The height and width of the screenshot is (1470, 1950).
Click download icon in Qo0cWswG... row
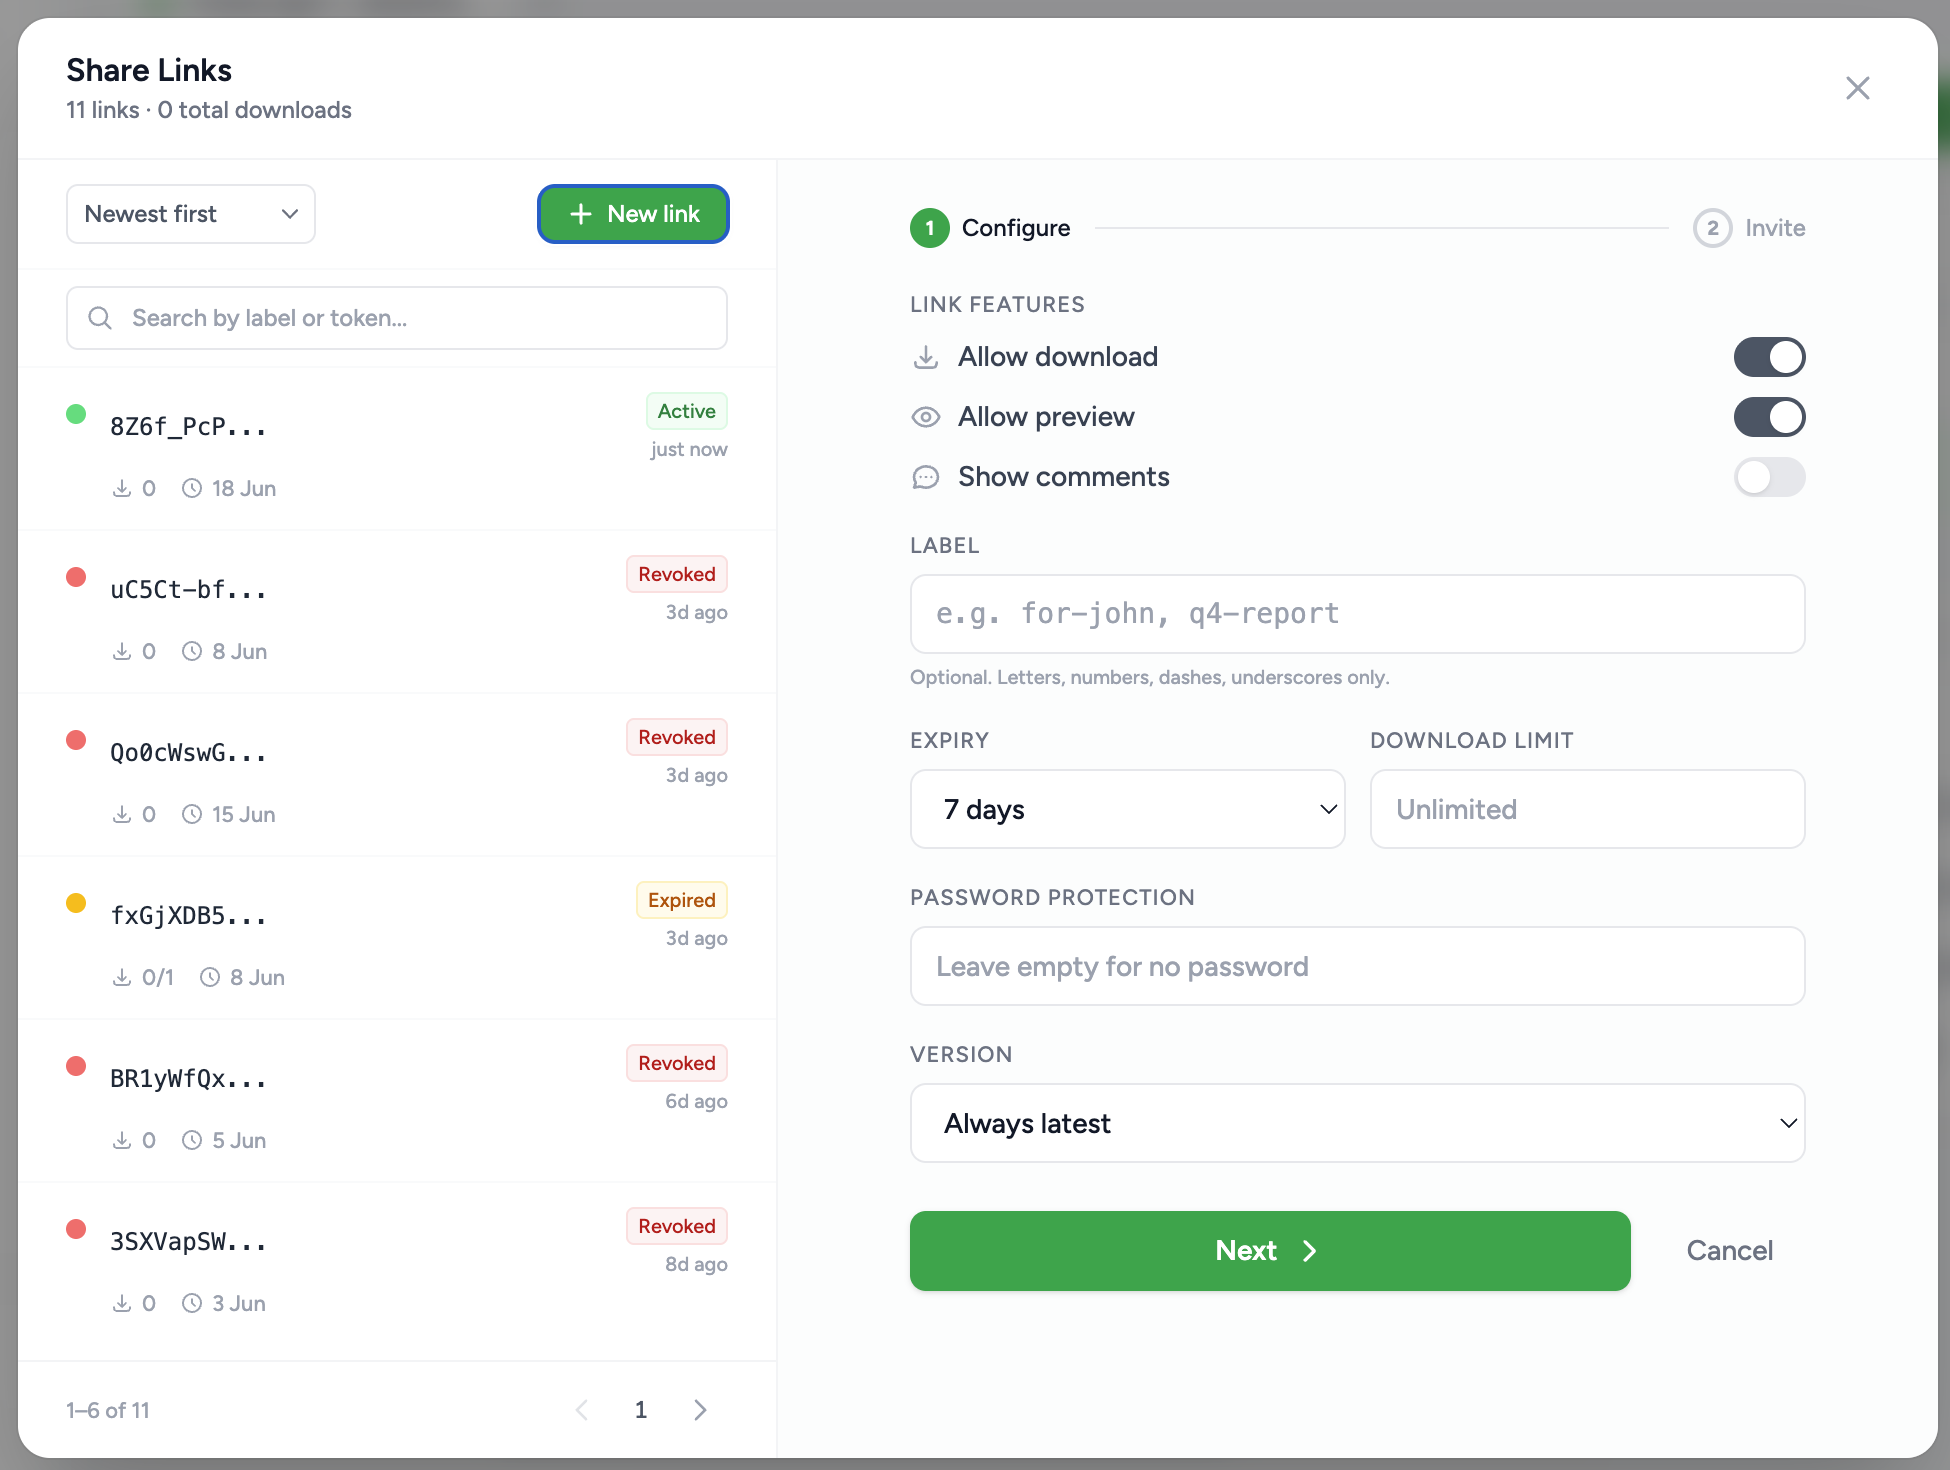point(122,814)
